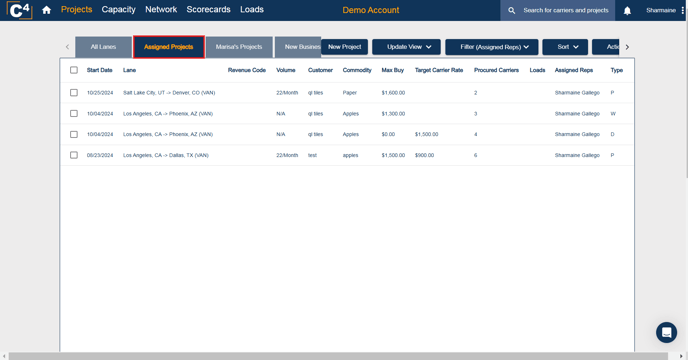Click the lowercase 'apples' commodity cell

click(350, 155)
